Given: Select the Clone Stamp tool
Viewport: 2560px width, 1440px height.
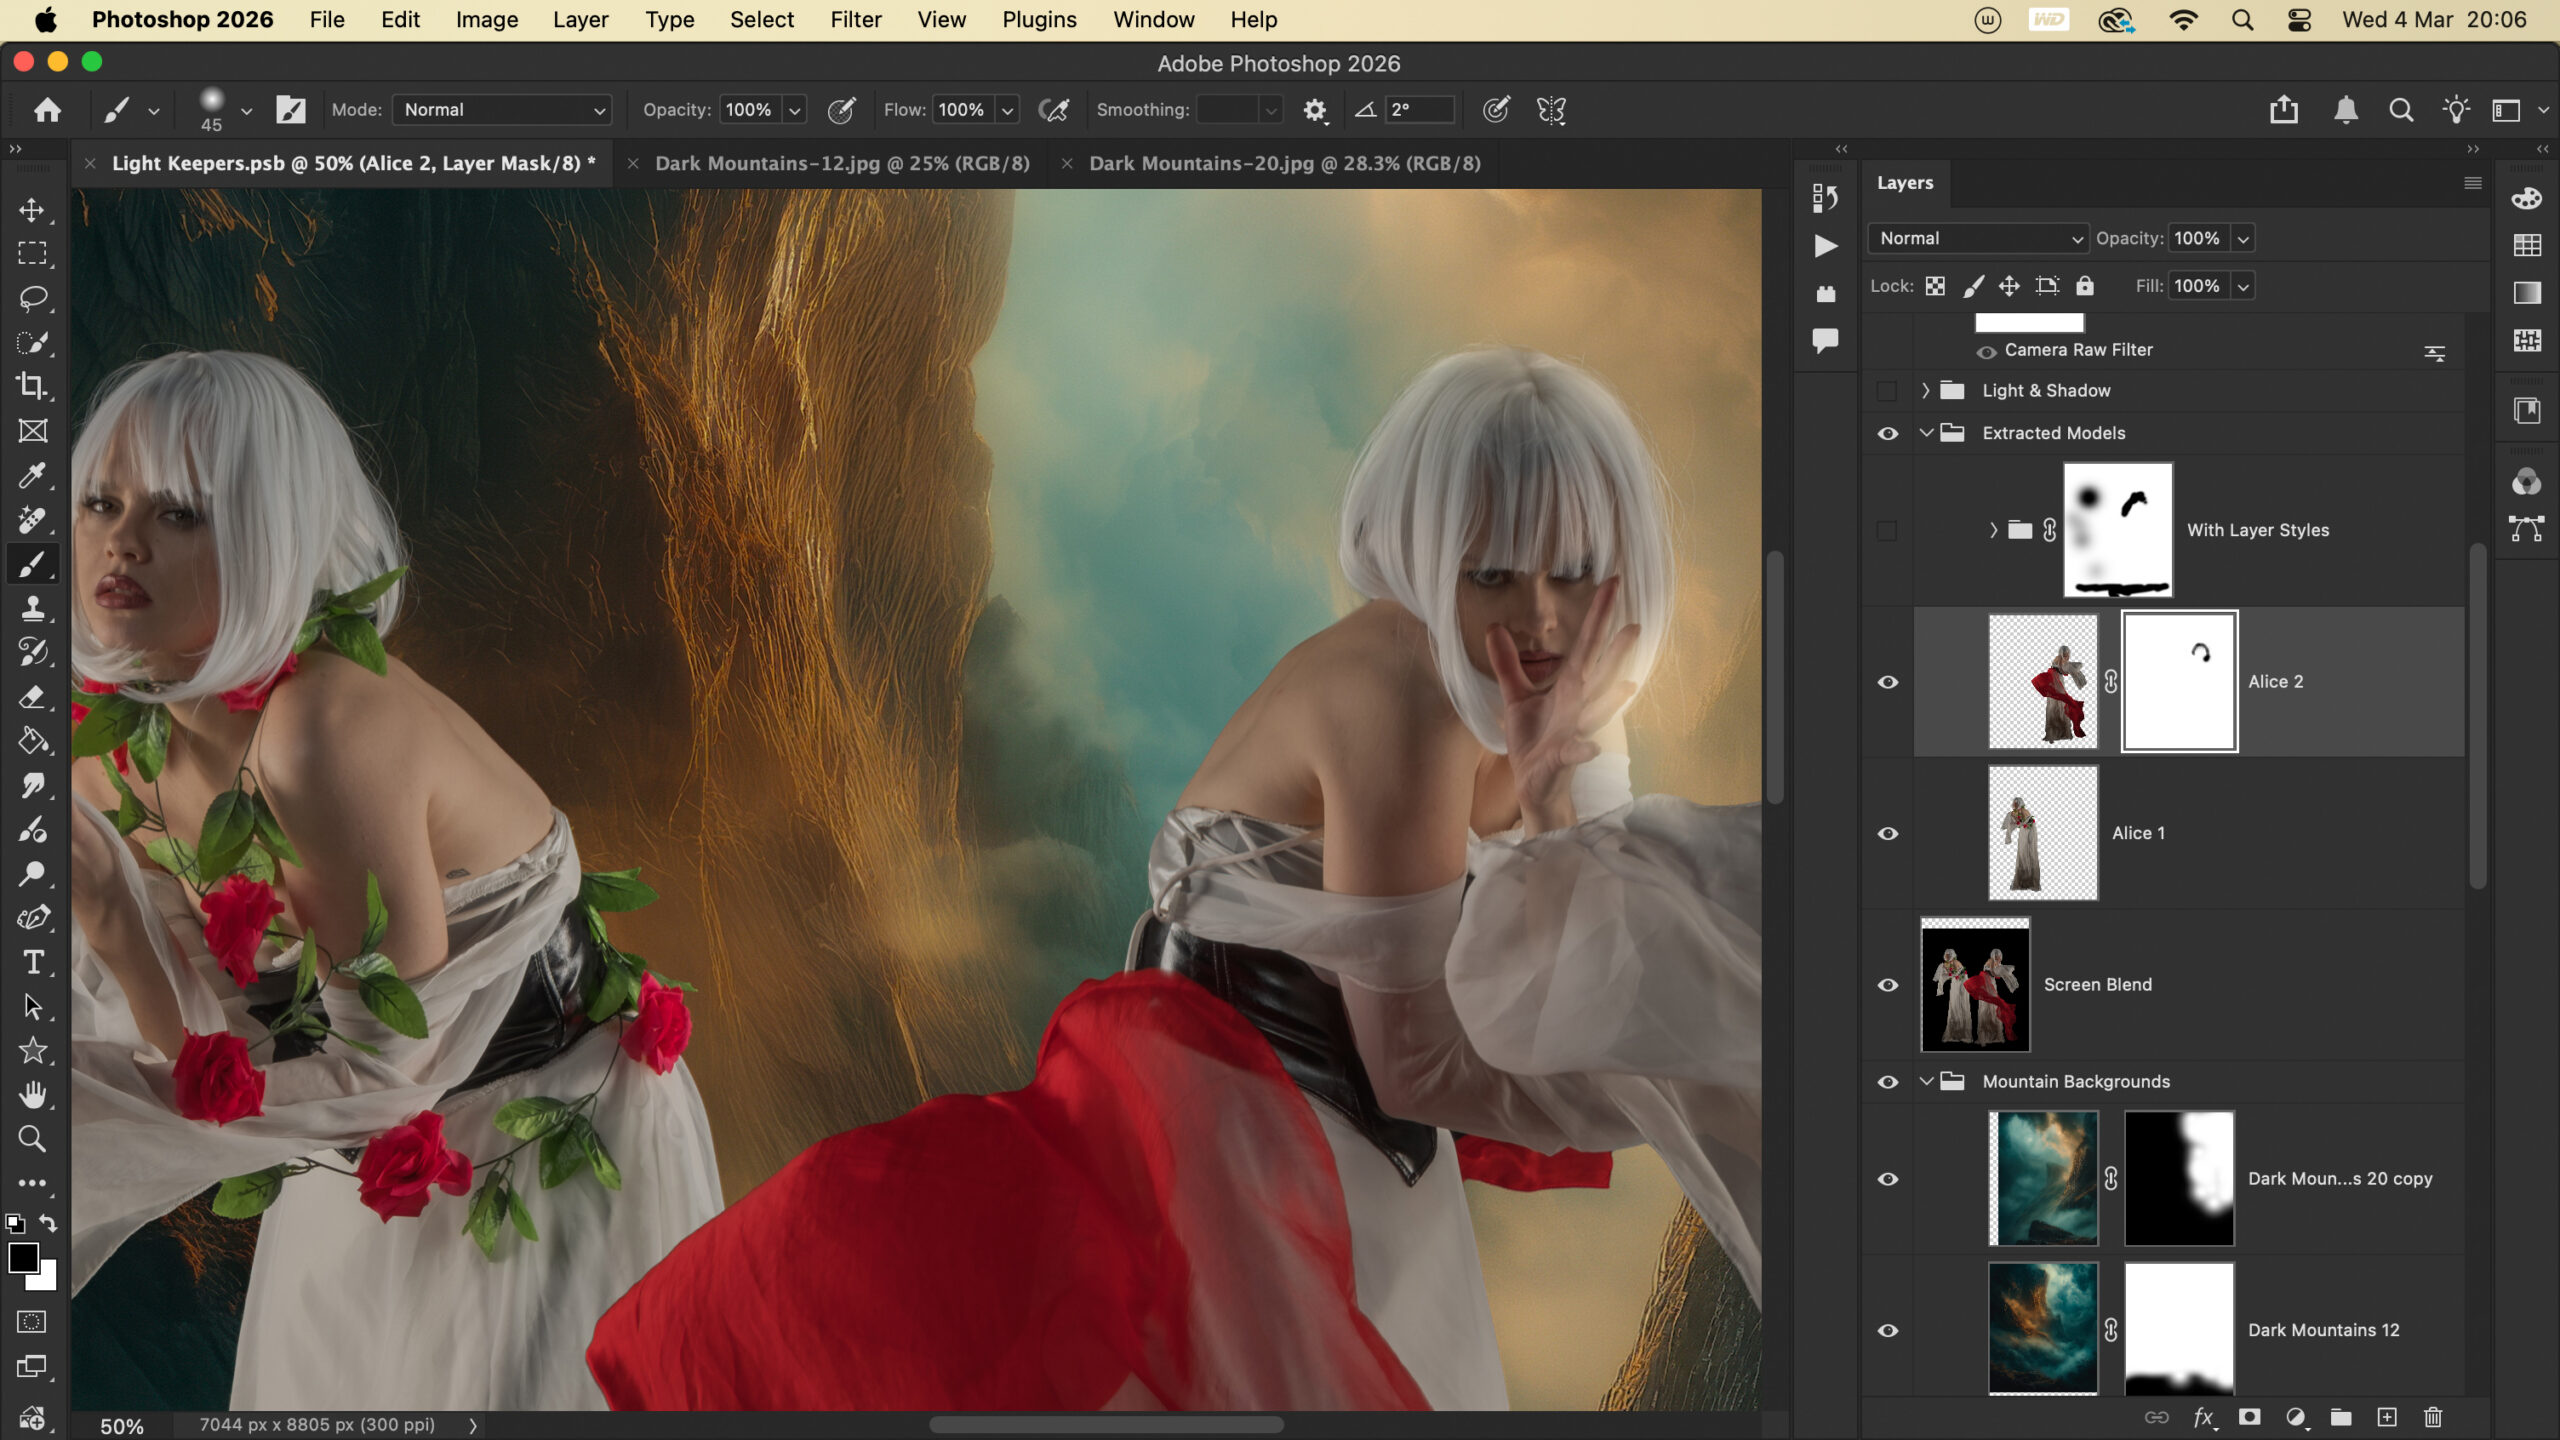Looking at the screenshot, I should (x=32, y=608).
